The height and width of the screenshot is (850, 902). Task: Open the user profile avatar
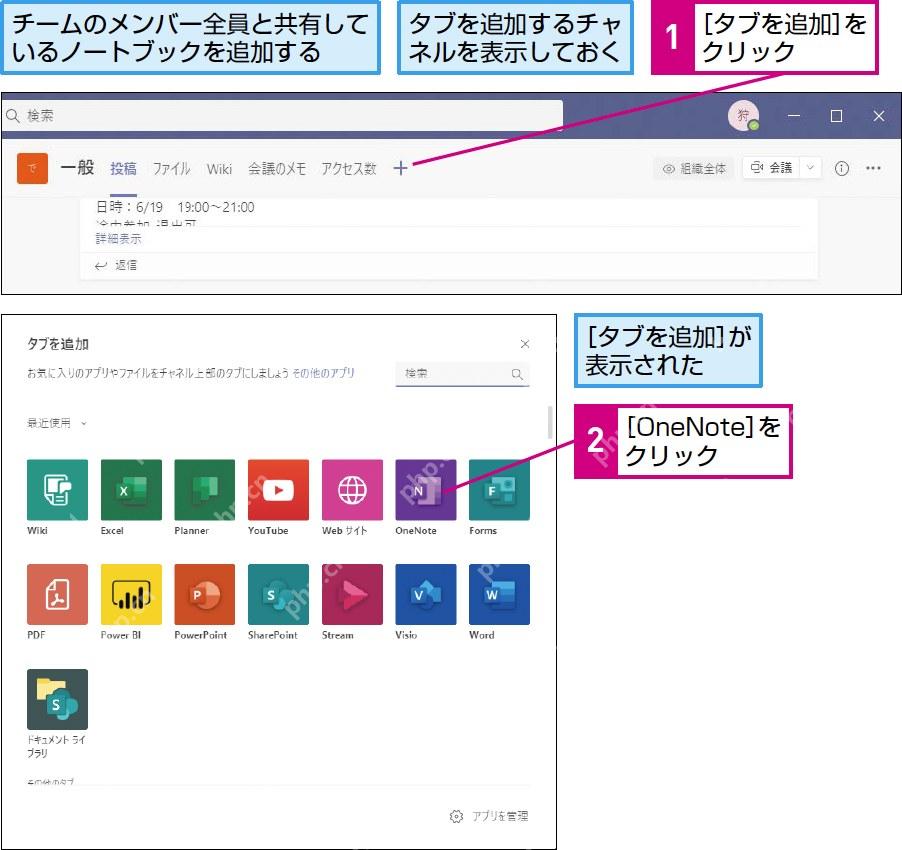[x=743, y=116]
